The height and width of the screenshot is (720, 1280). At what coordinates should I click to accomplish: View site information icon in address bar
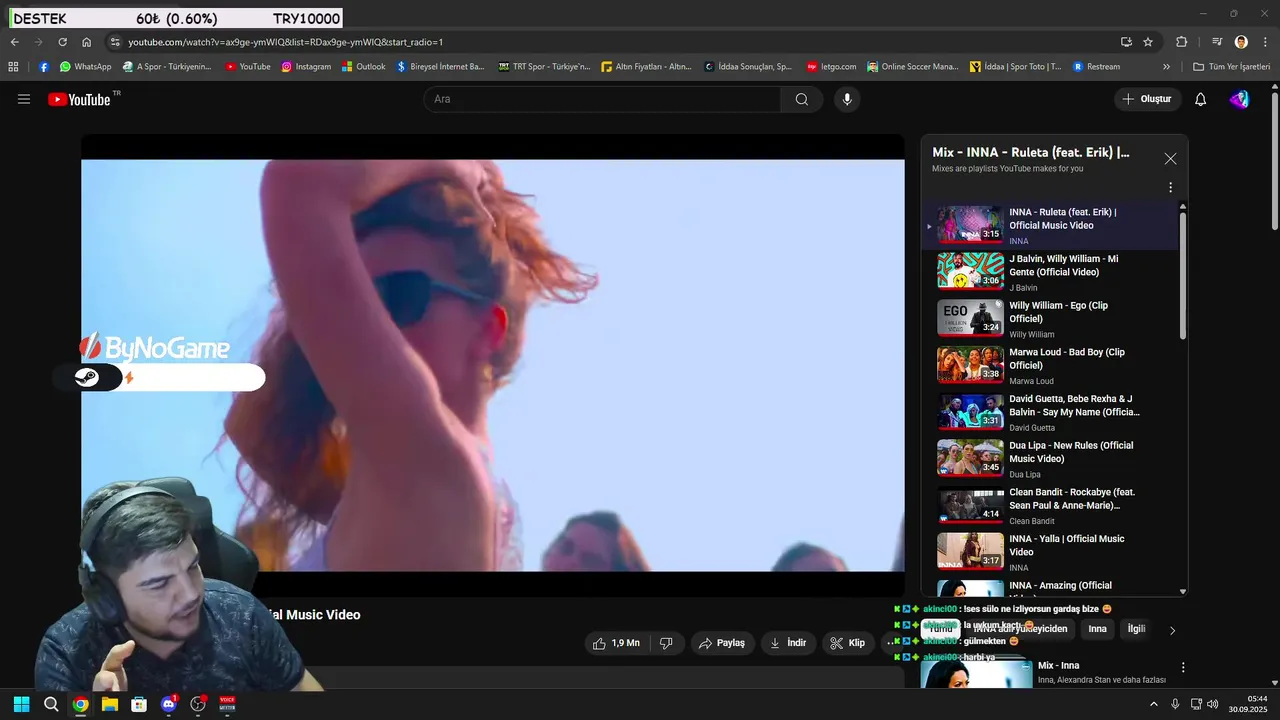coord(115,42)
